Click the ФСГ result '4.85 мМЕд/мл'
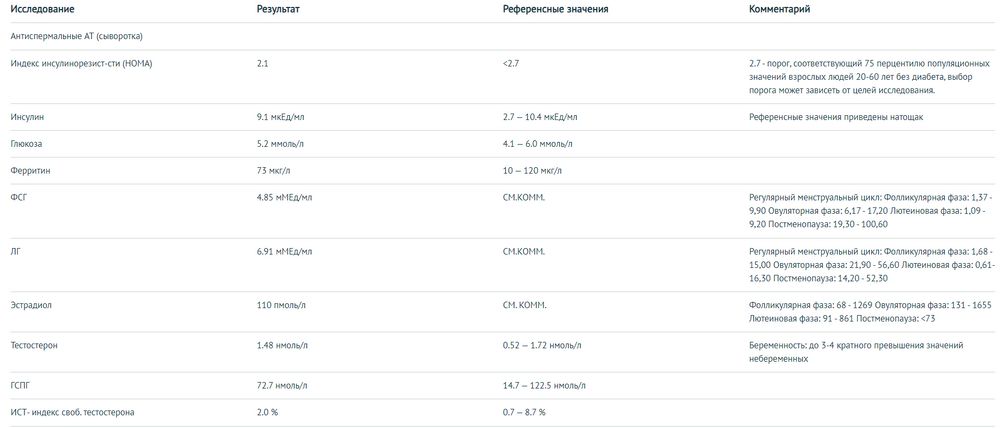 pos(284,198)
